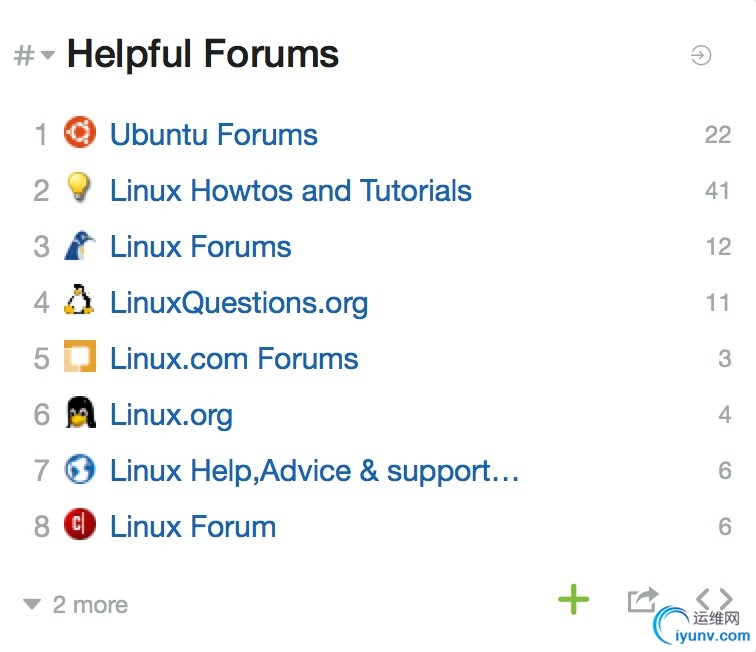Open Linux Howtos and Tutorials link
Image resolution: width=756 pixels, height=652 pixels.
pyautogui.click(x=290, y=191)
